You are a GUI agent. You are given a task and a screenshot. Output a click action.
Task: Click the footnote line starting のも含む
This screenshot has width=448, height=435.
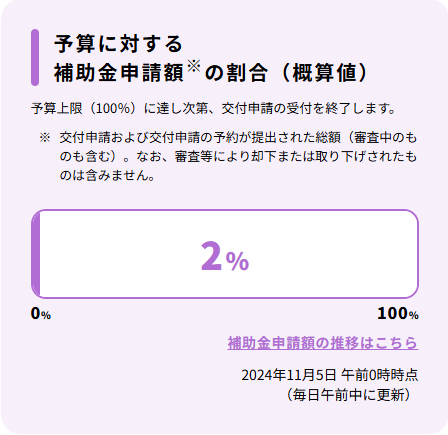point(238,156)
